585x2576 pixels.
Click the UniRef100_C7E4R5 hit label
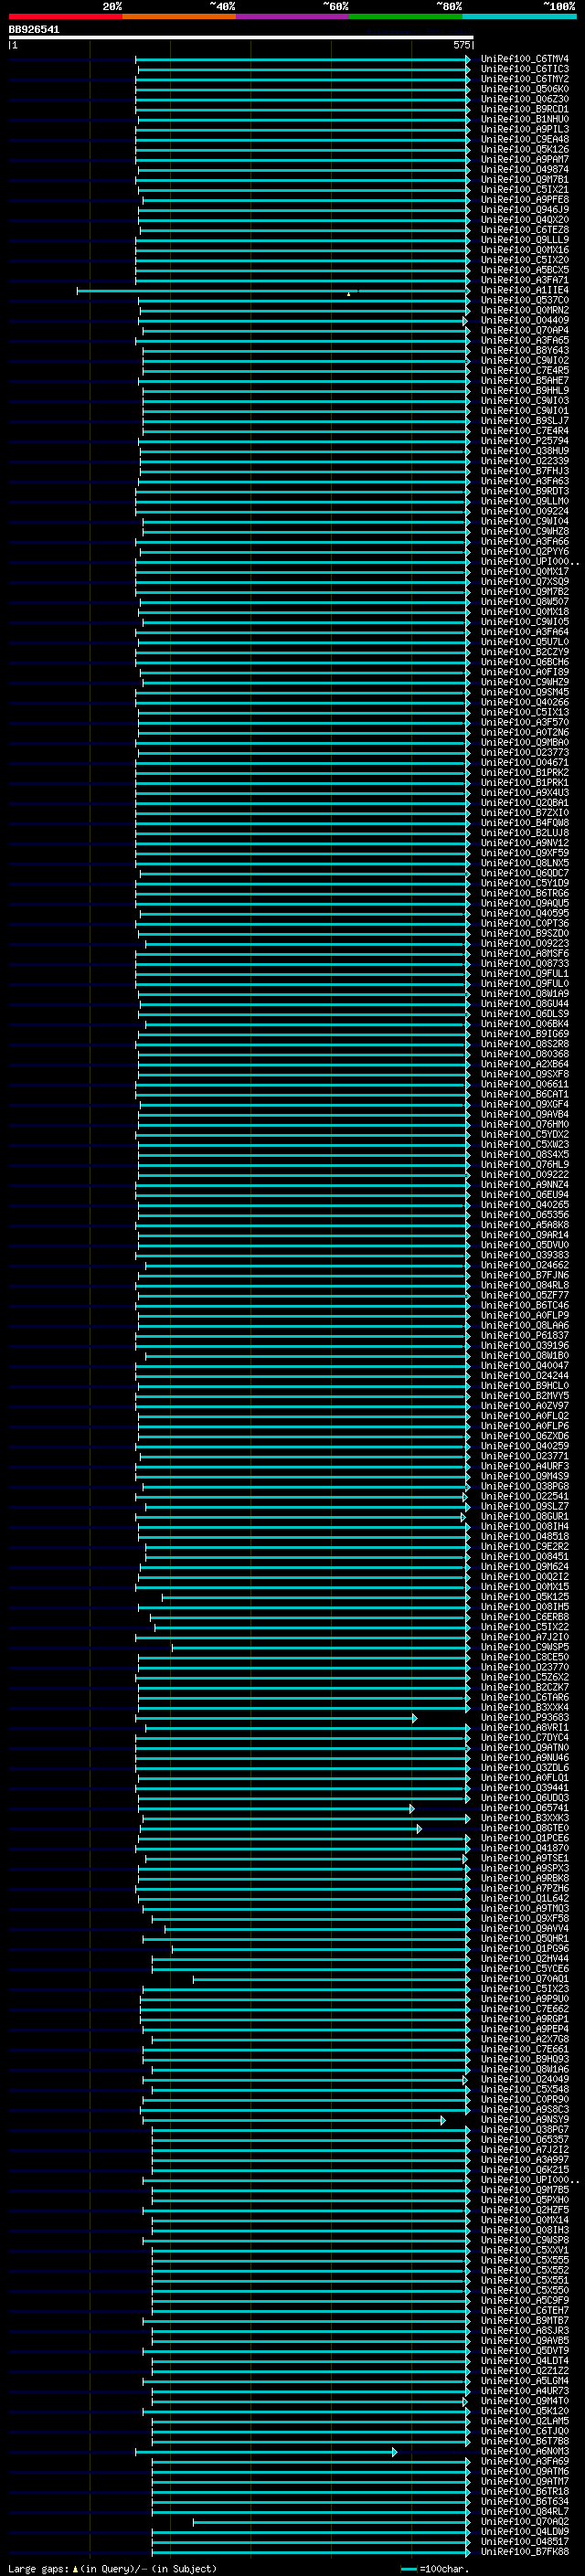pos(525,371)
